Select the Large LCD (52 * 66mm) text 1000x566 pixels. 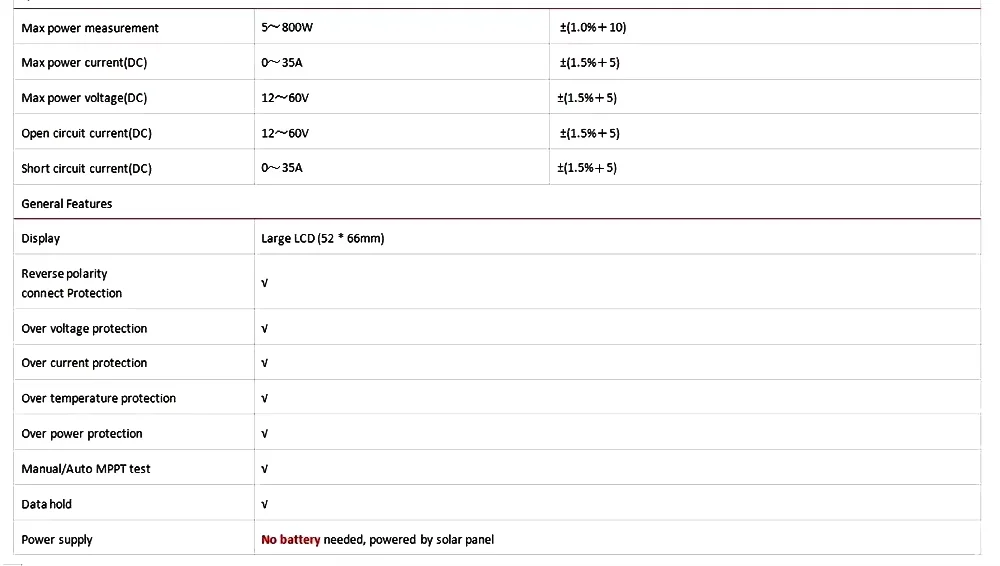tap(323, 239)
